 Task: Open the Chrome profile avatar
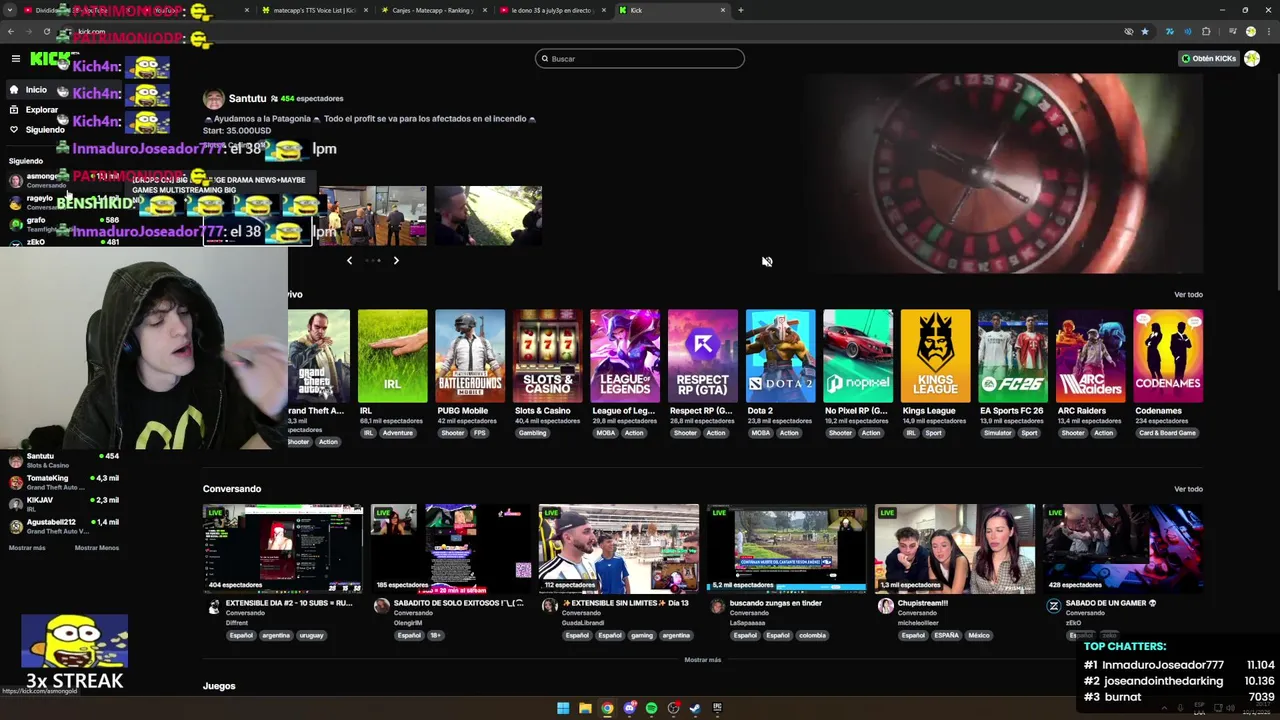(1250, 32)
